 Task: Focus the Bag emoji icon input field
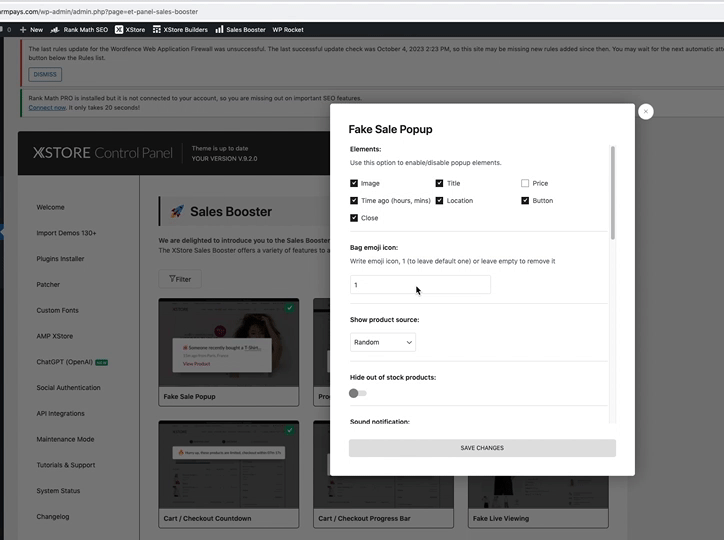point(420,285)
